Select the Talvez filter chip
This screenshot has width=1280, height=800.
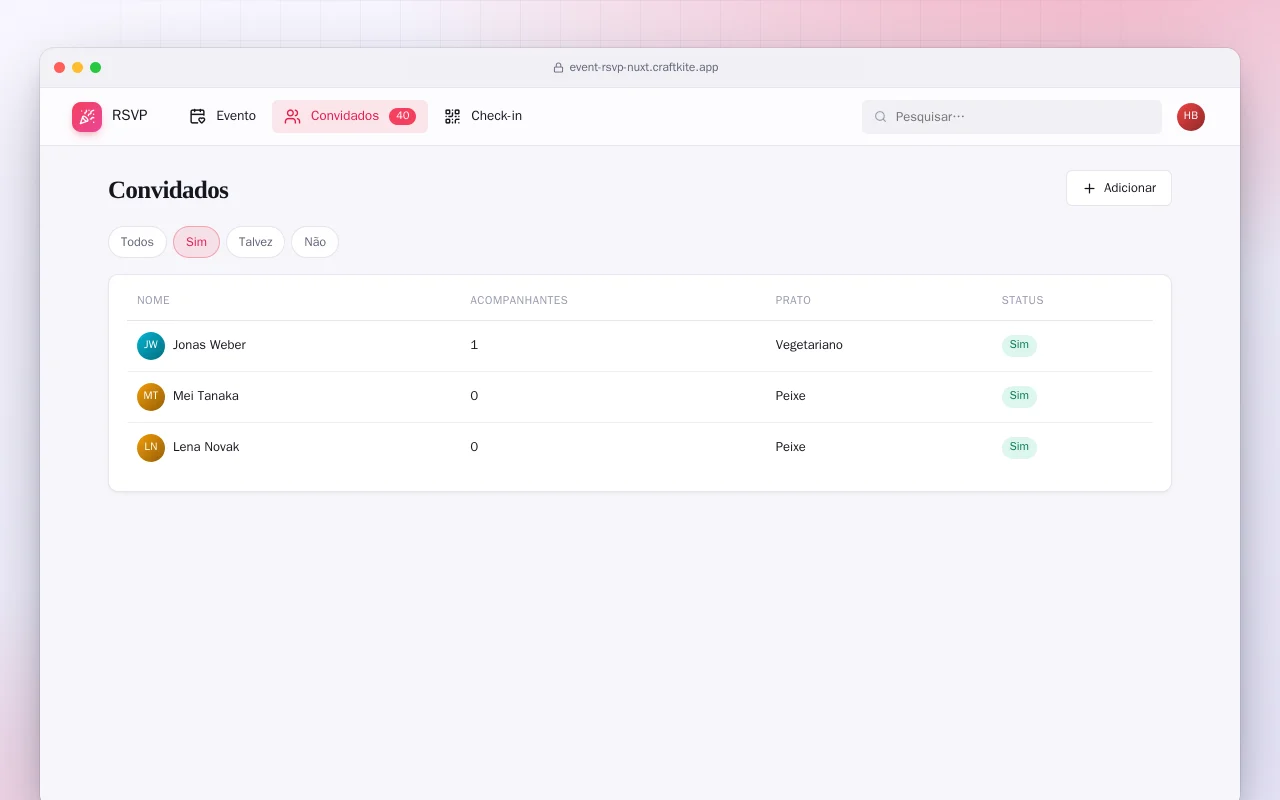[255, 242]
